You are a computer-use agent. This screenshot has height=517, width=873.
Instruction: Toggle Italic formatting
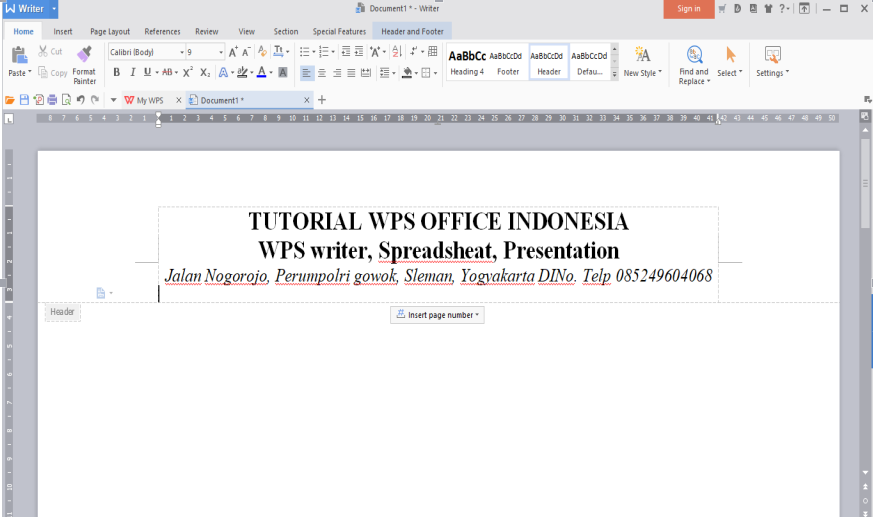point(133,72)
